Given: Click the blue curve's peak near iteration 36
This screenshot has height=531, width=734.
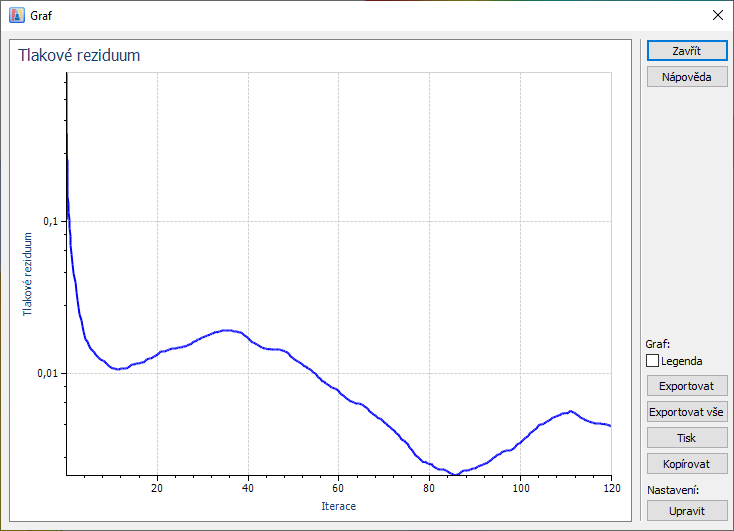Looking at the screenshot, I should click(227, 330).
